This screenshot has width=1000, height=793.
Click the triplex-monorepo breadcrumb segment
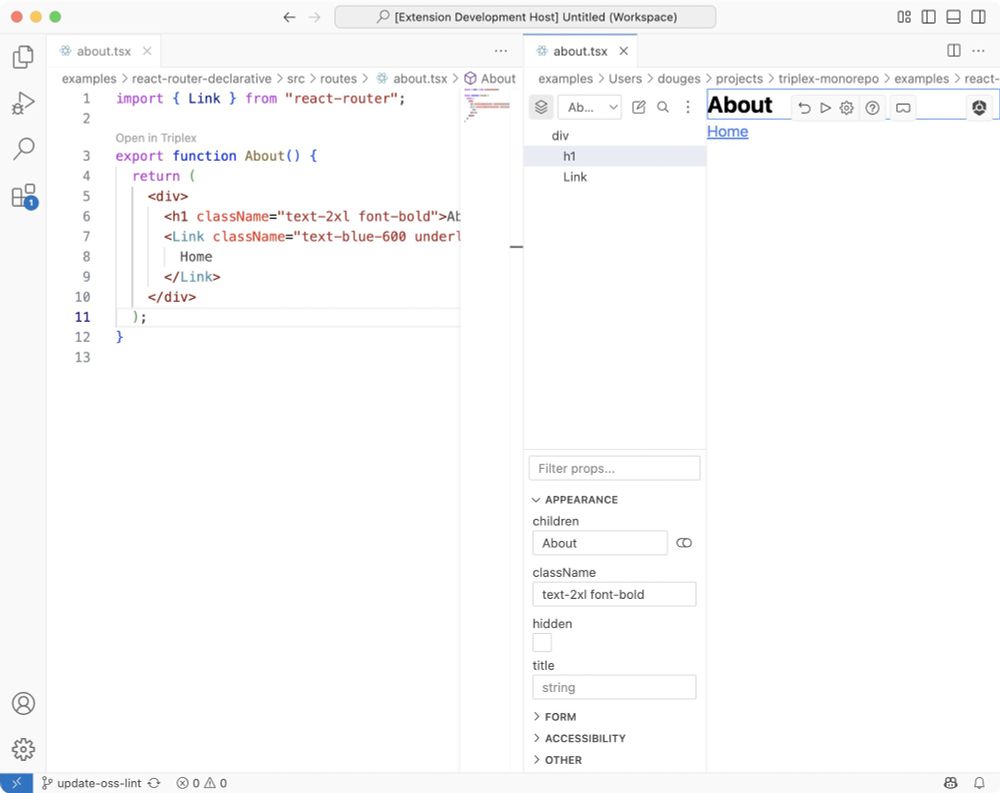click(x=828, y=78)
